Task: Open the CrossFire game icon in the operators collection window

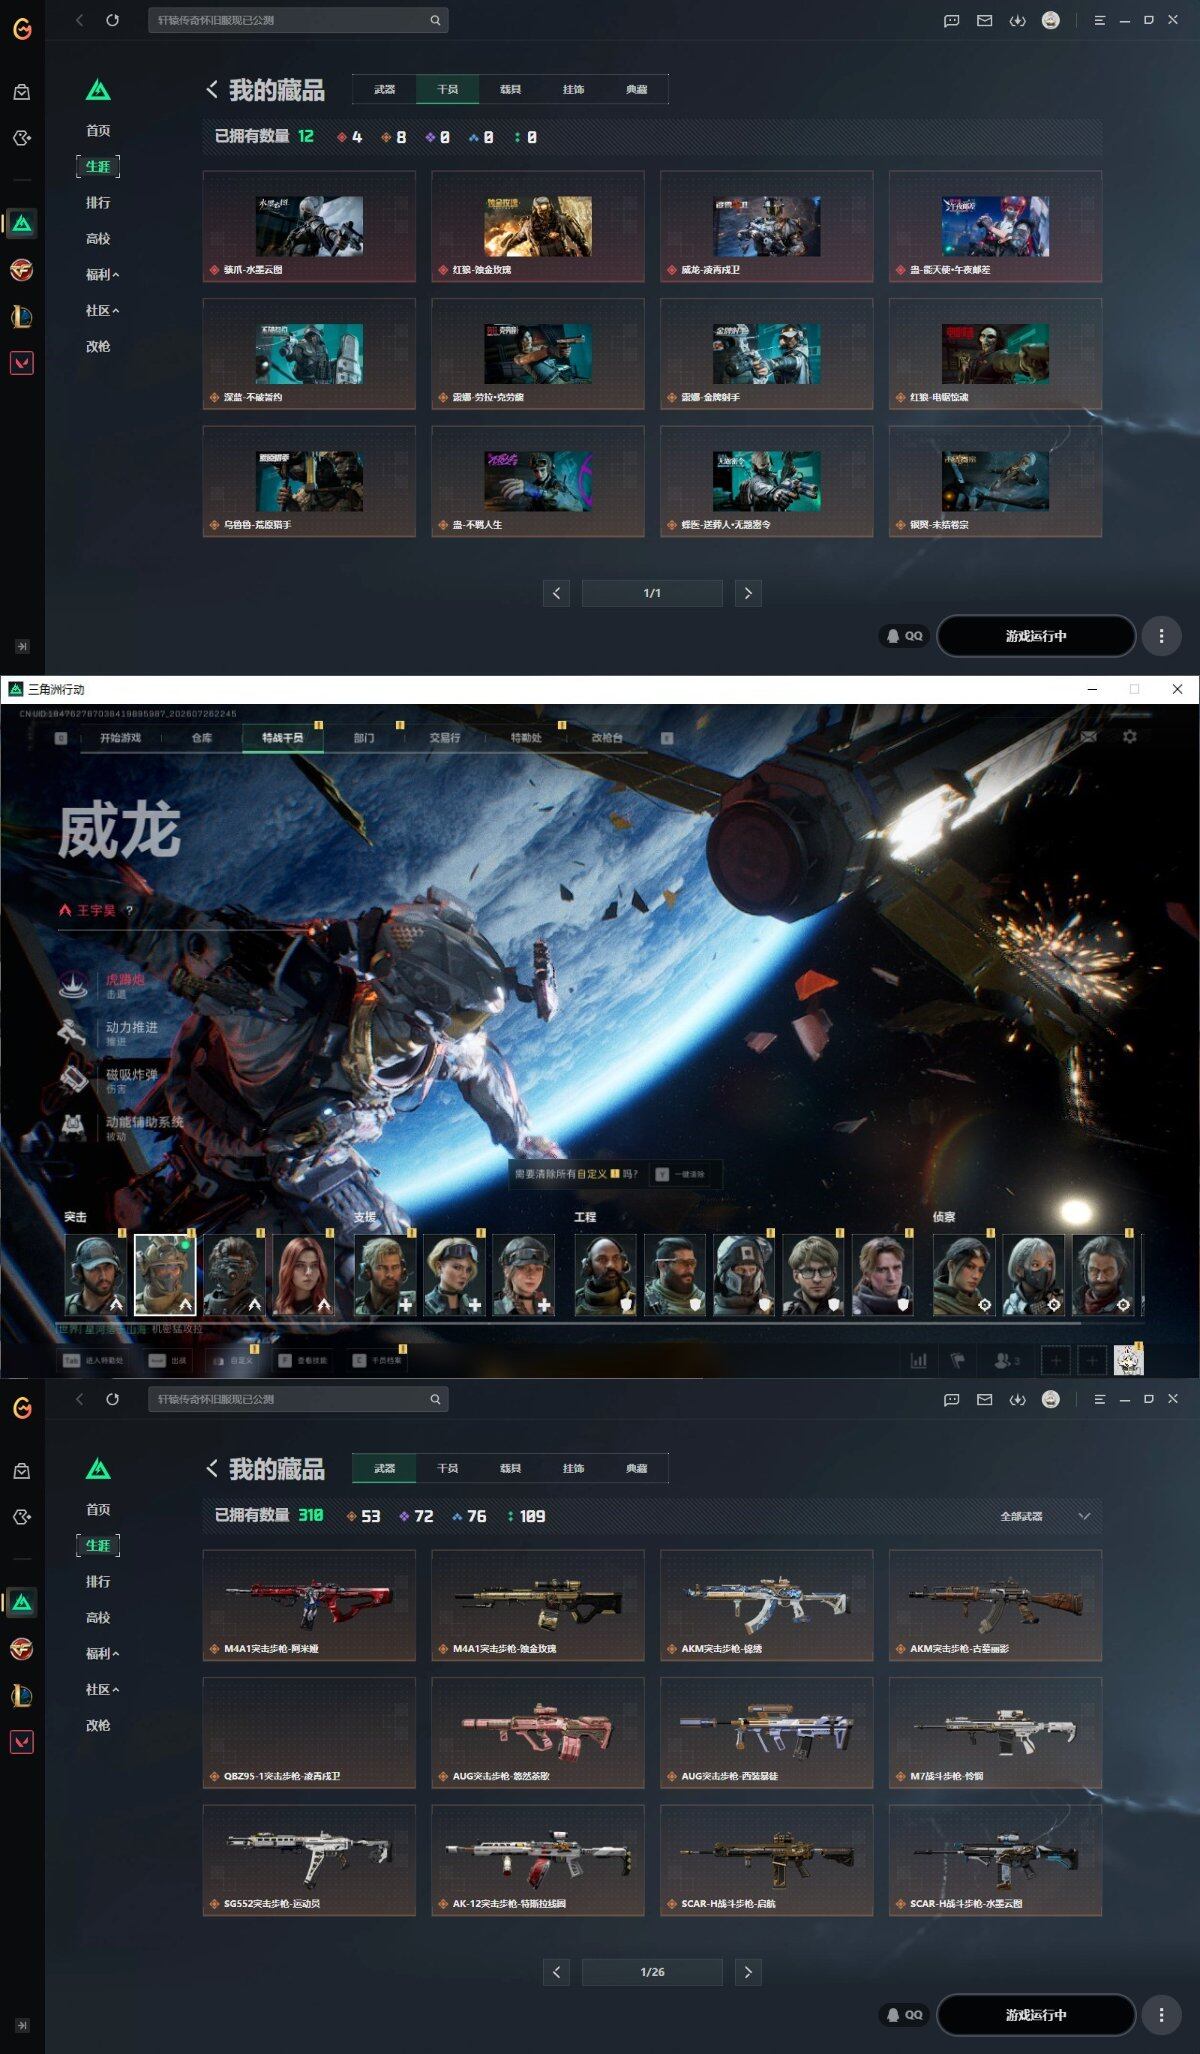Action: pos(22,270)
